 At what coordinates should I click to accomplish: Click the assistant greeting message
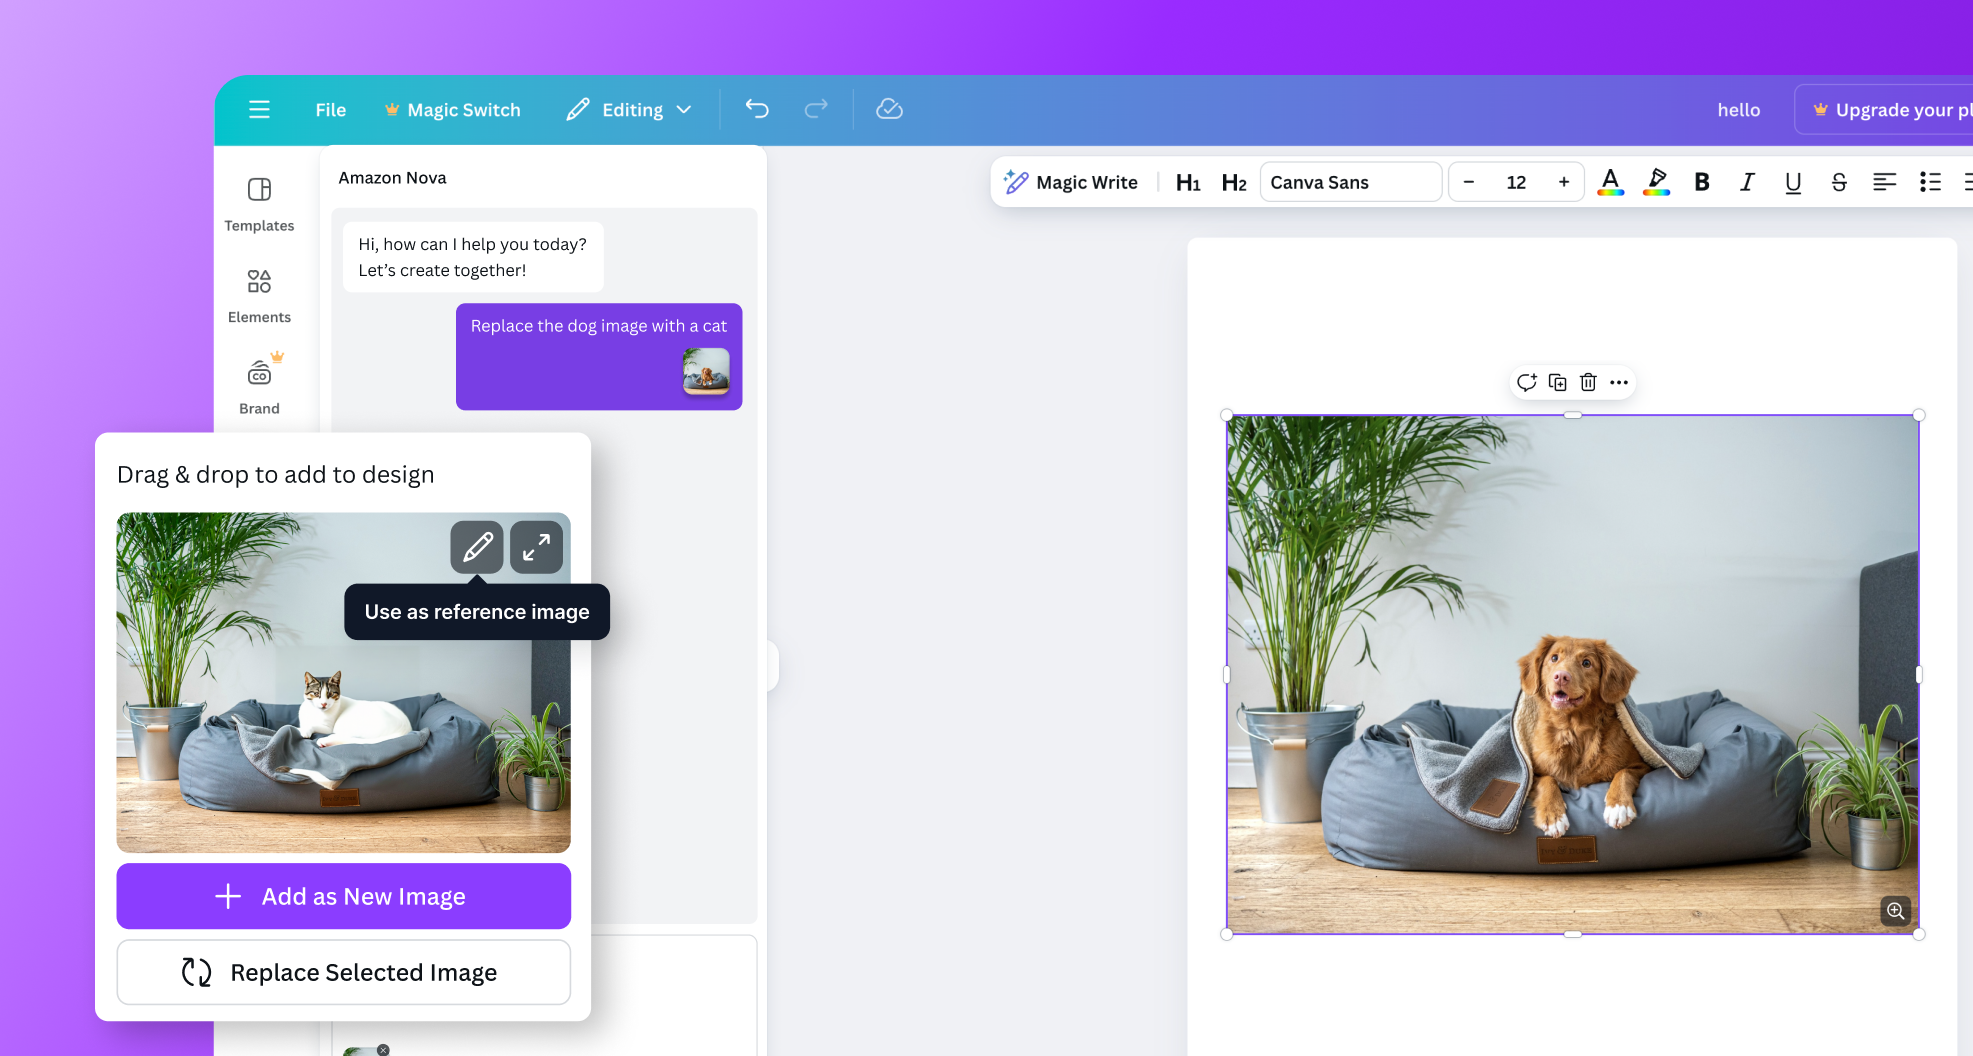click(x=472, y=257)
